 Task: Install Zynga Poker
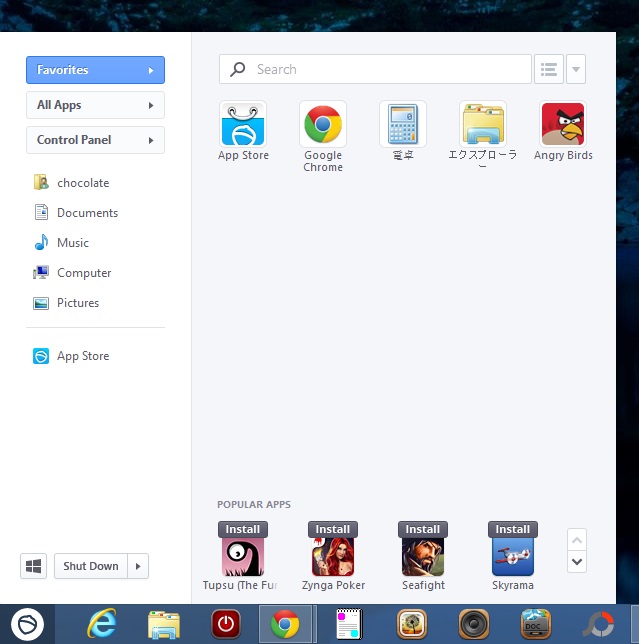(333, 529)
